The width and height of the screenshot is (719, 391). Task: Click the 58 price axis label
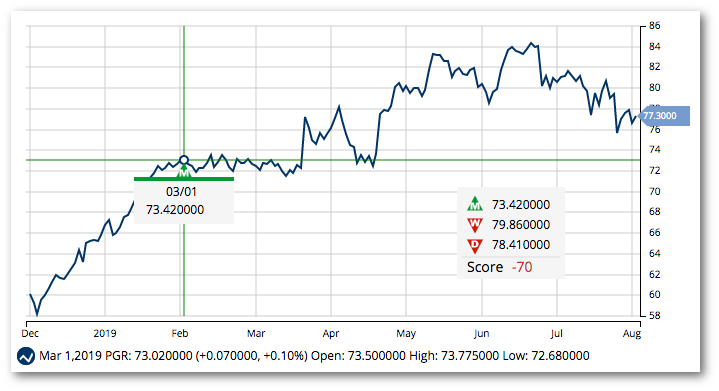tap(655, 315)
